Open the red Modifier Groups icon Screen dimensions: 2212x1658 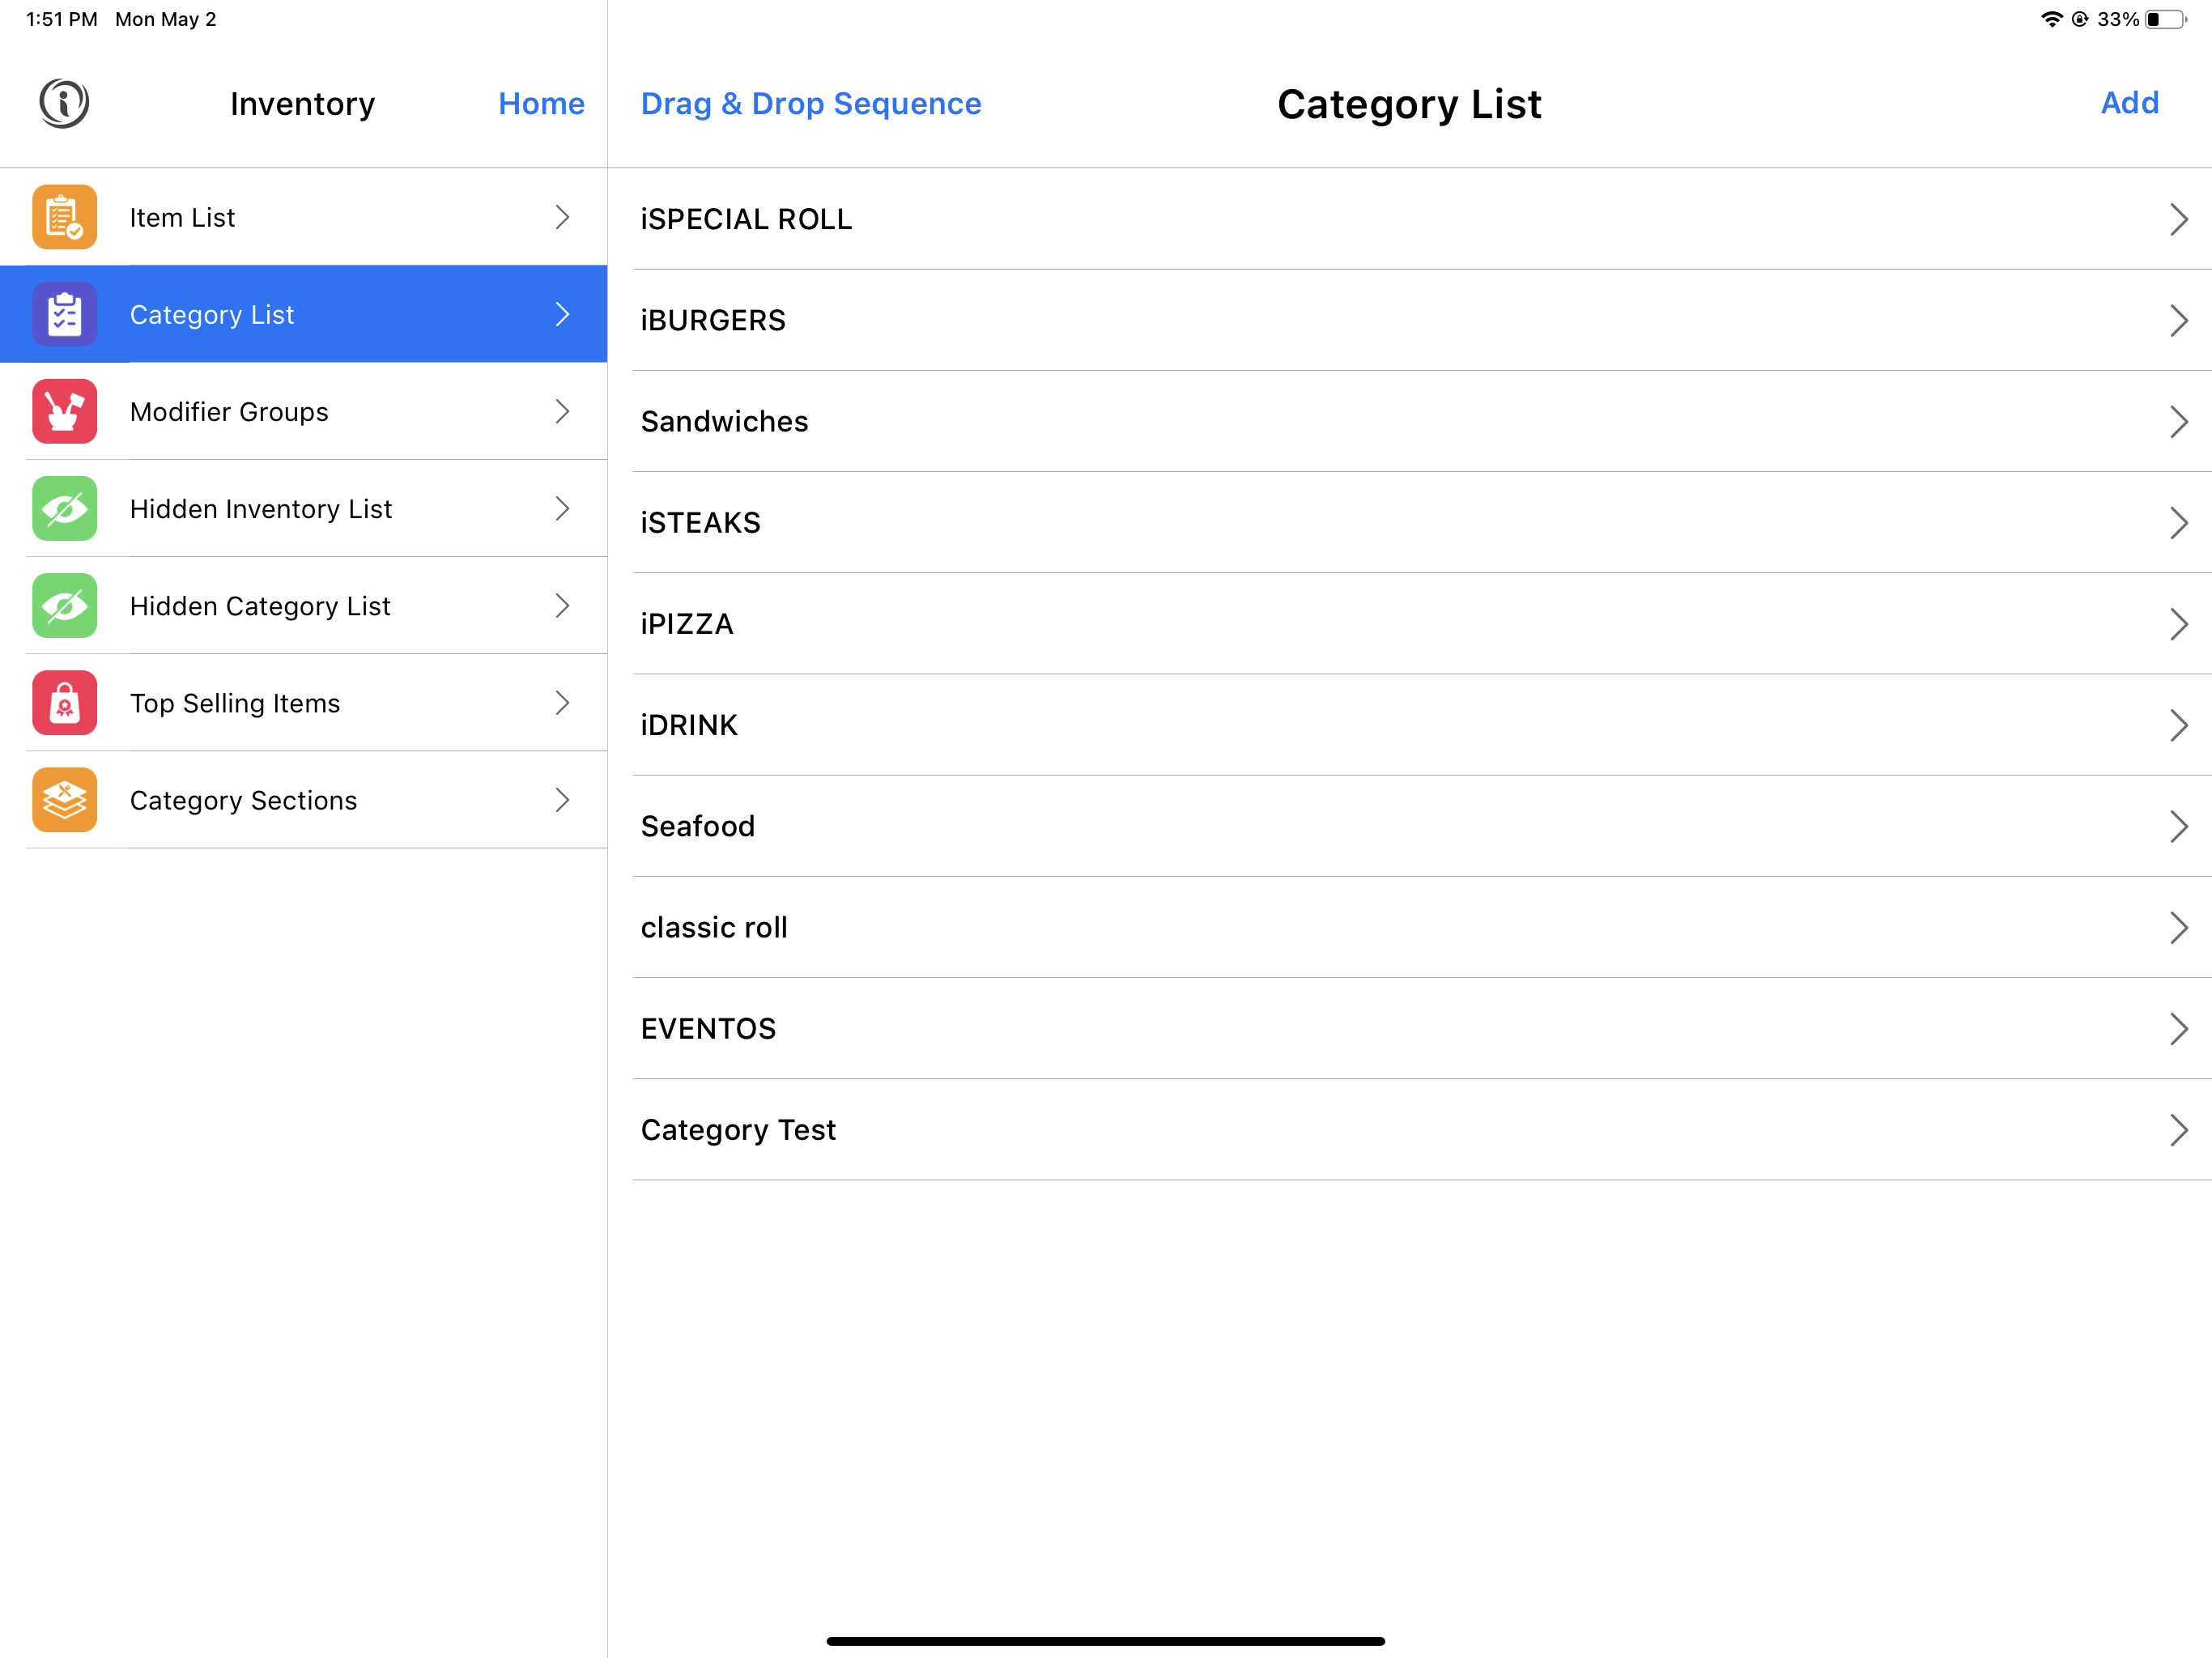point(64,411)
